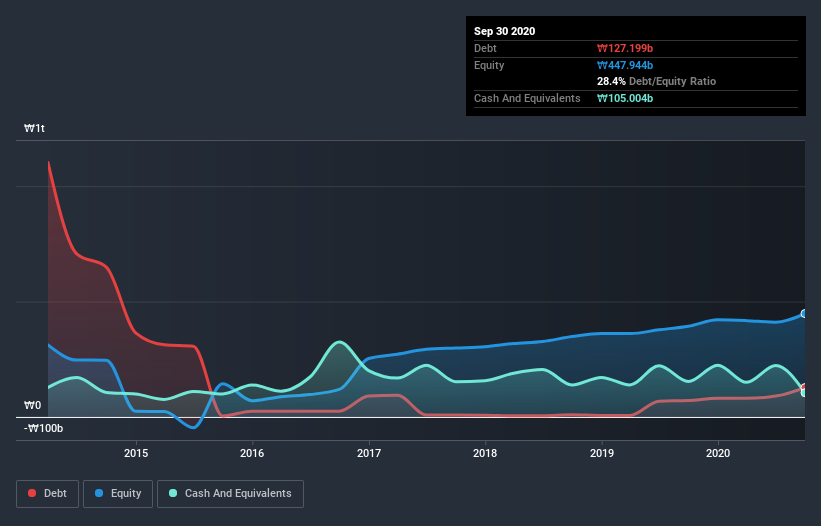Click the teal Cash endpoint marker

point(804,392)
